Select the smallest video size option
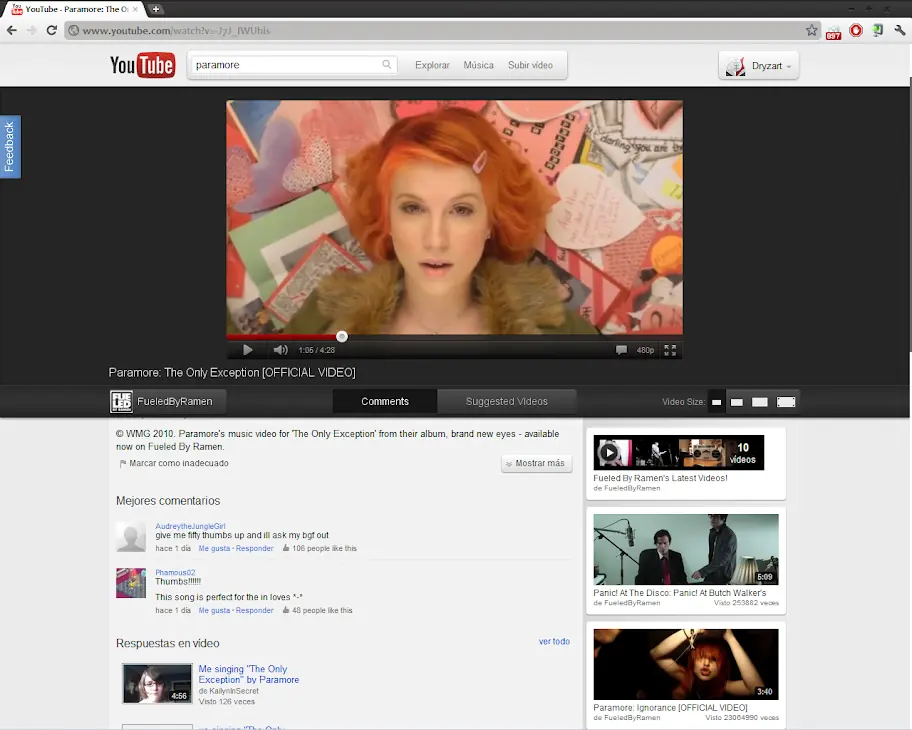 coord(717,402)
